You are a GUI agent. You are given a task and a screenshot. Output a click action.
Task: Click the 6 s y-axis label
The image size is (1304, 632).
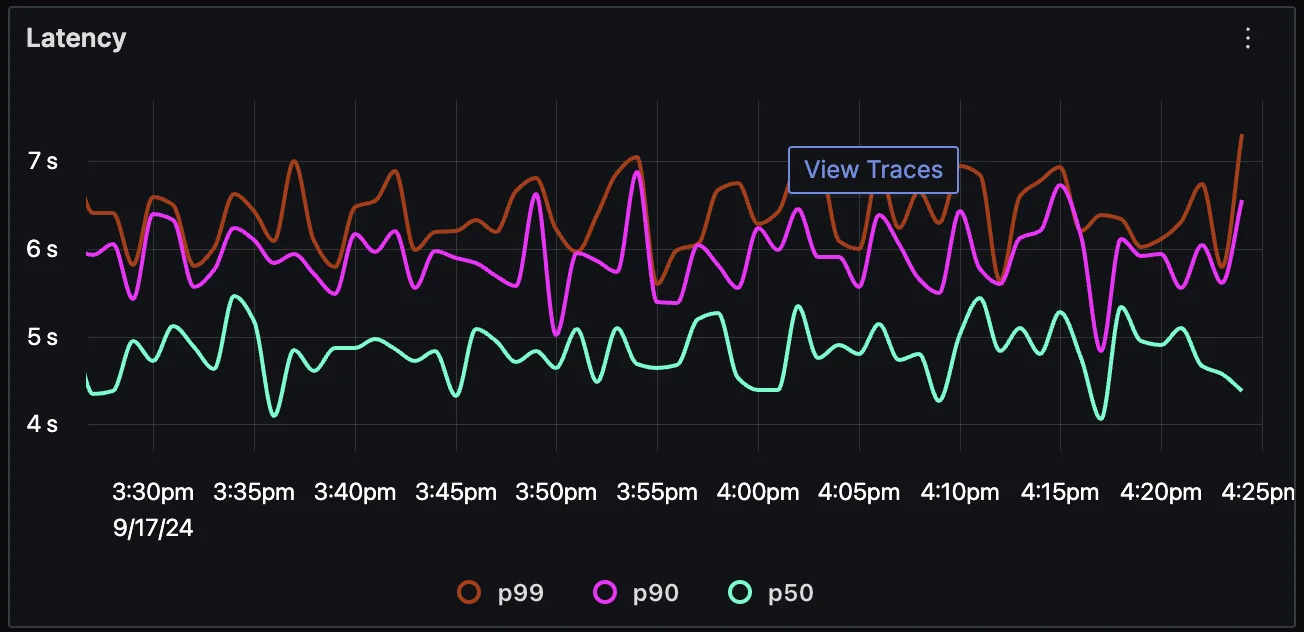pyautogui.click(x=42, y=249)
